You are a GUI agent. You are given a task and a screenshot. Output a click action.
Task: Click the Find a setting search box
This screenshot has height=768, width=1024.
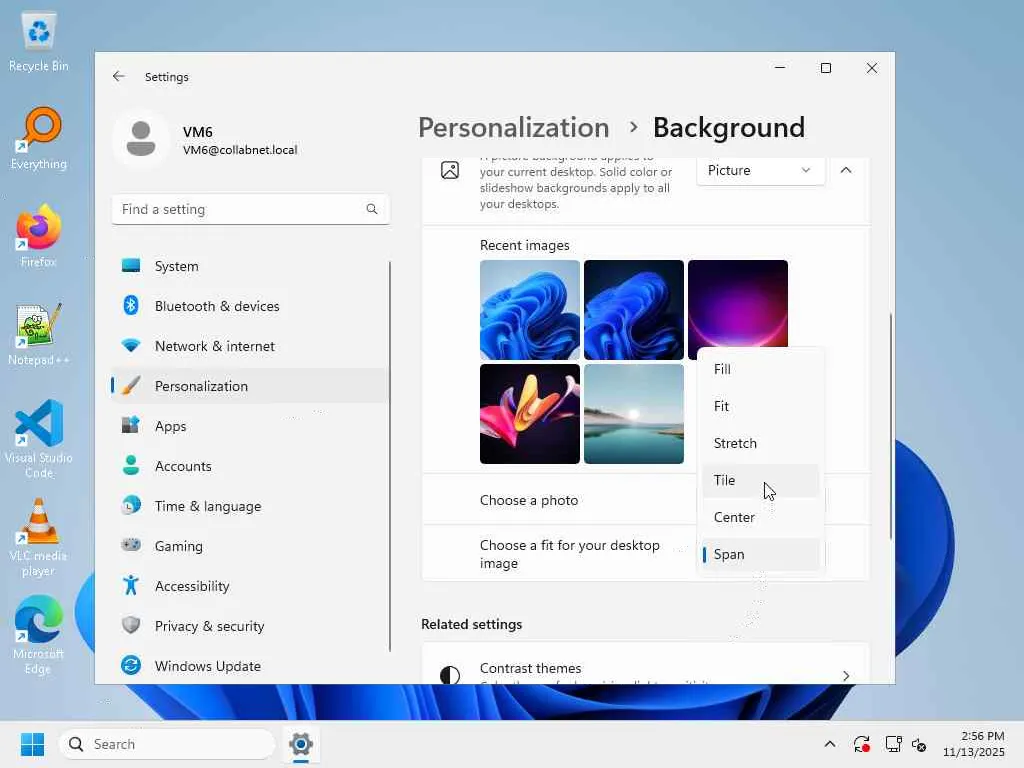[x=250, y=209]
